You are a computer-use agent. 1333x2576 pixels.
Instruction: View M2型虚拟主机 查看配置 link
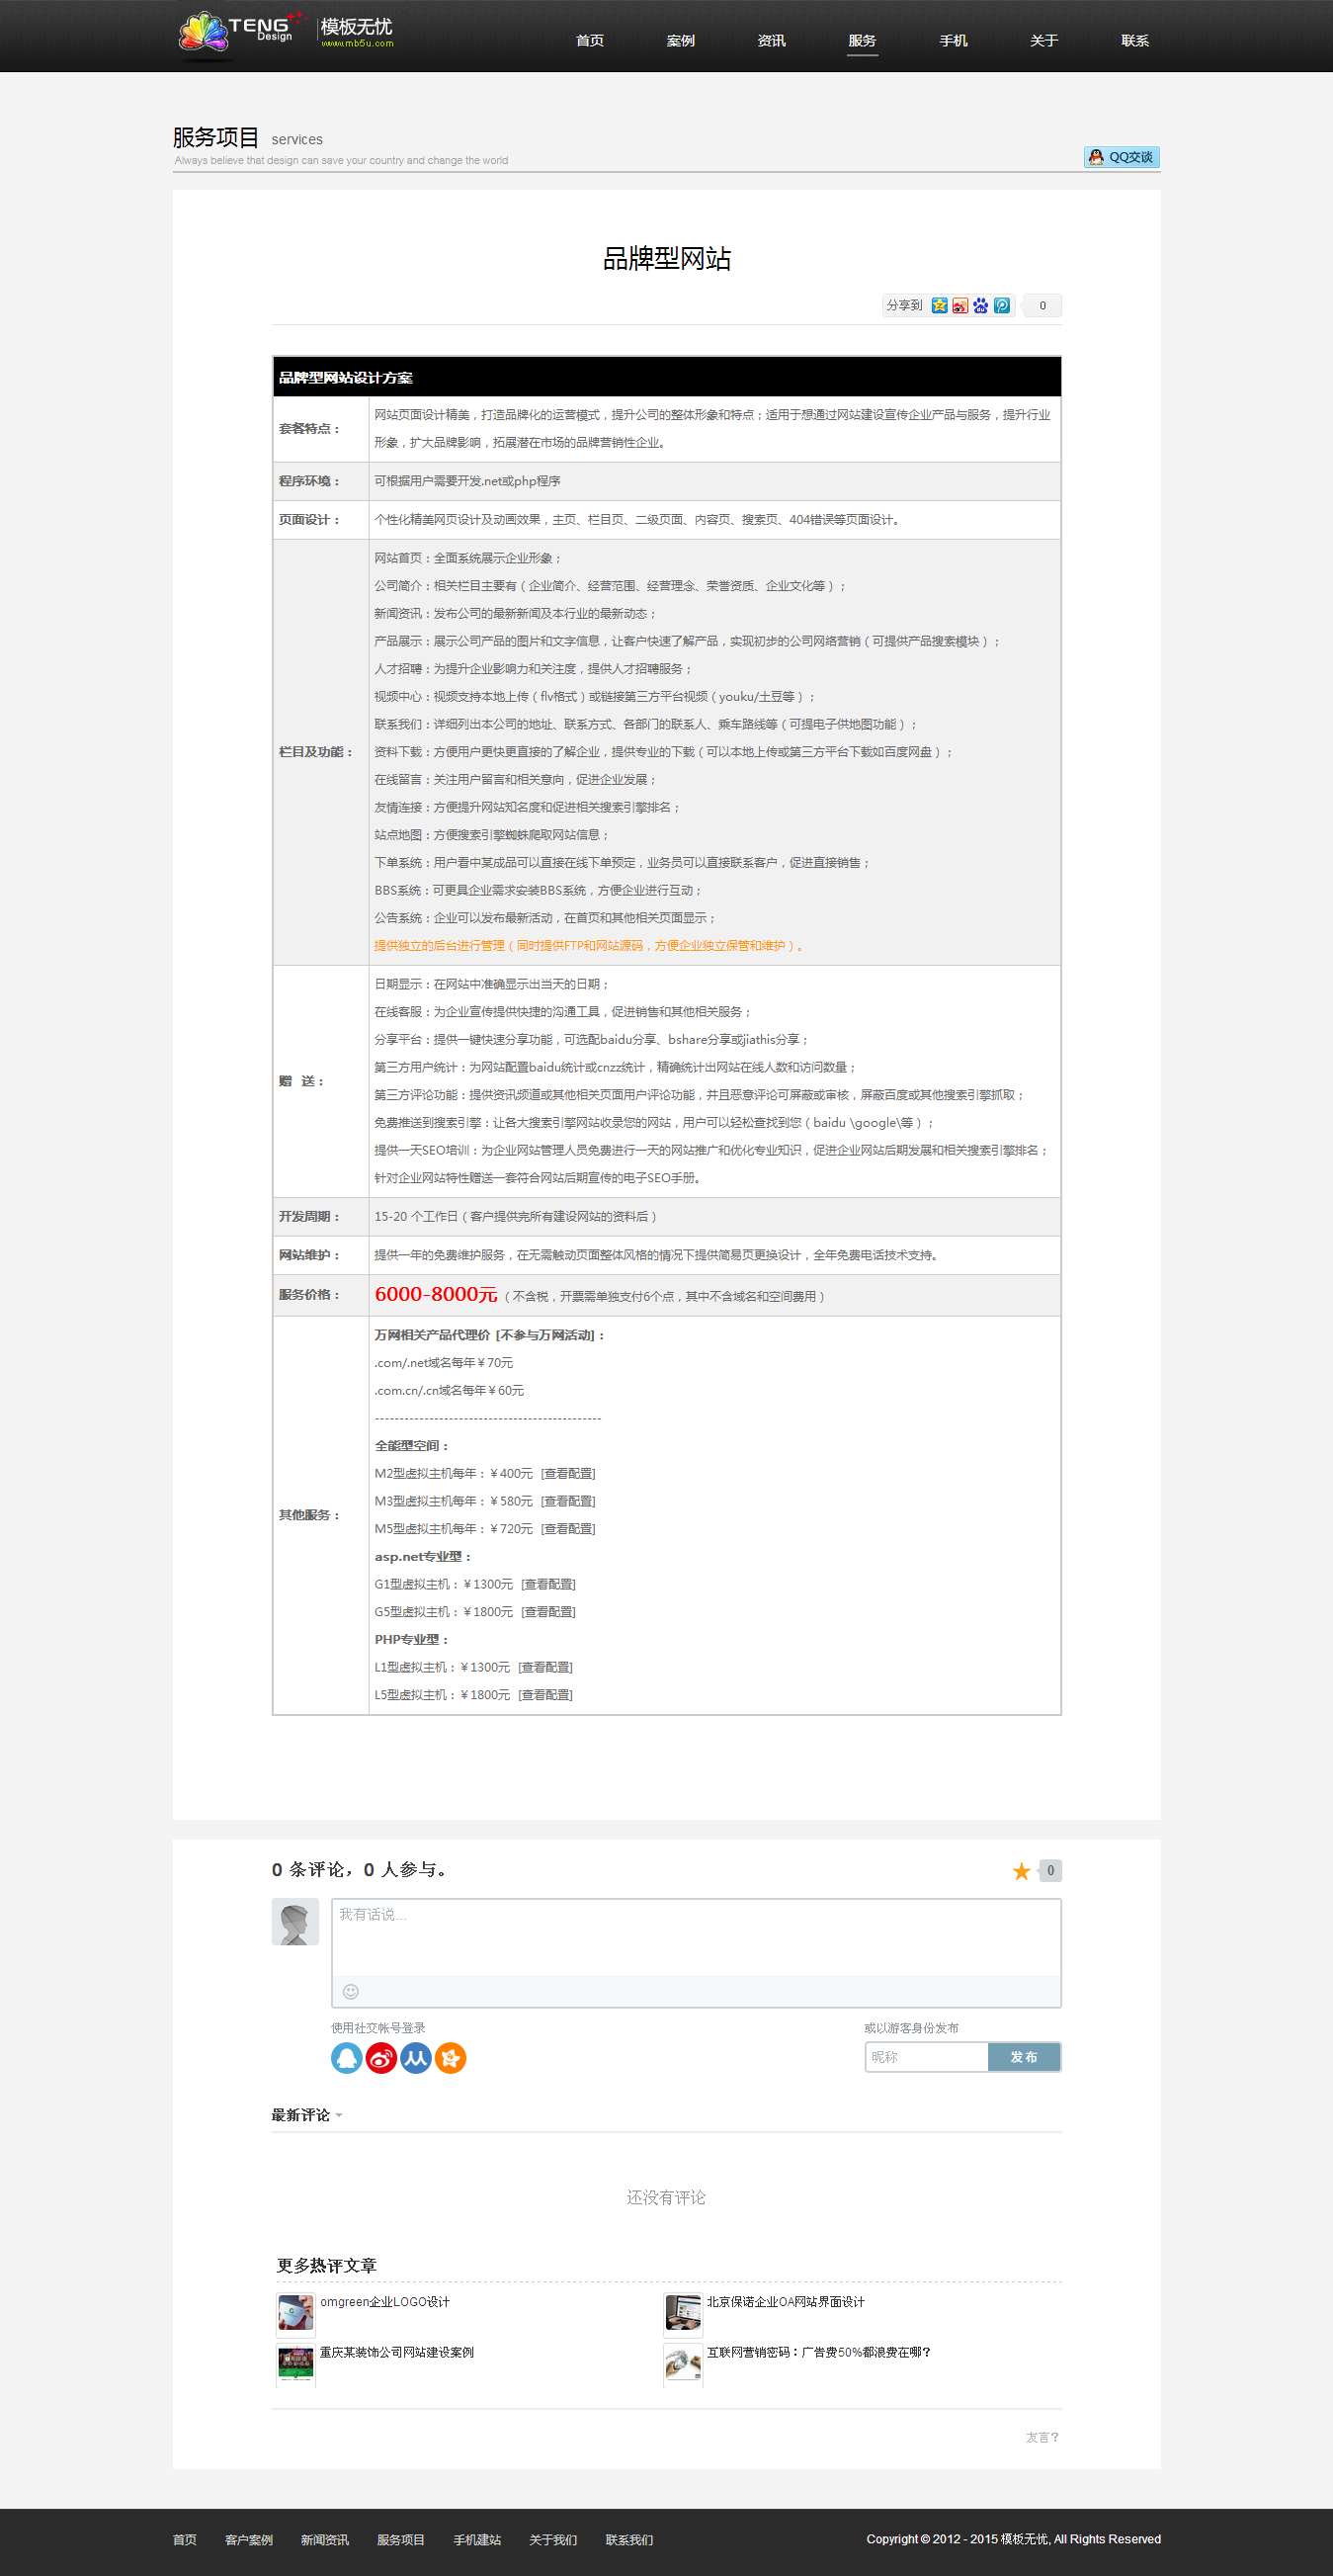(x=568, y=1473)
